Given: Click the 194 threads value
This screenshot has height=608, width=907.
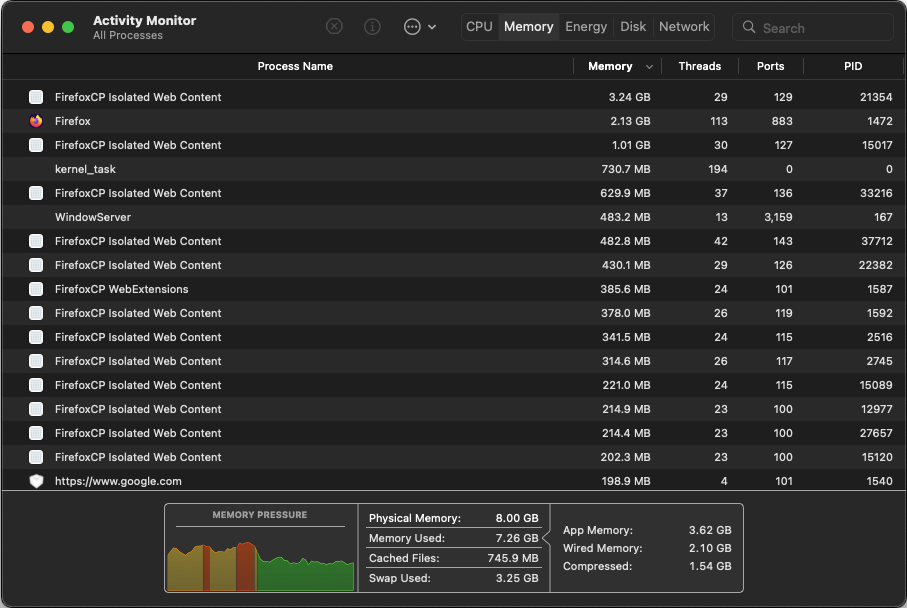Looking at the screenshot, I should (718, 169).
